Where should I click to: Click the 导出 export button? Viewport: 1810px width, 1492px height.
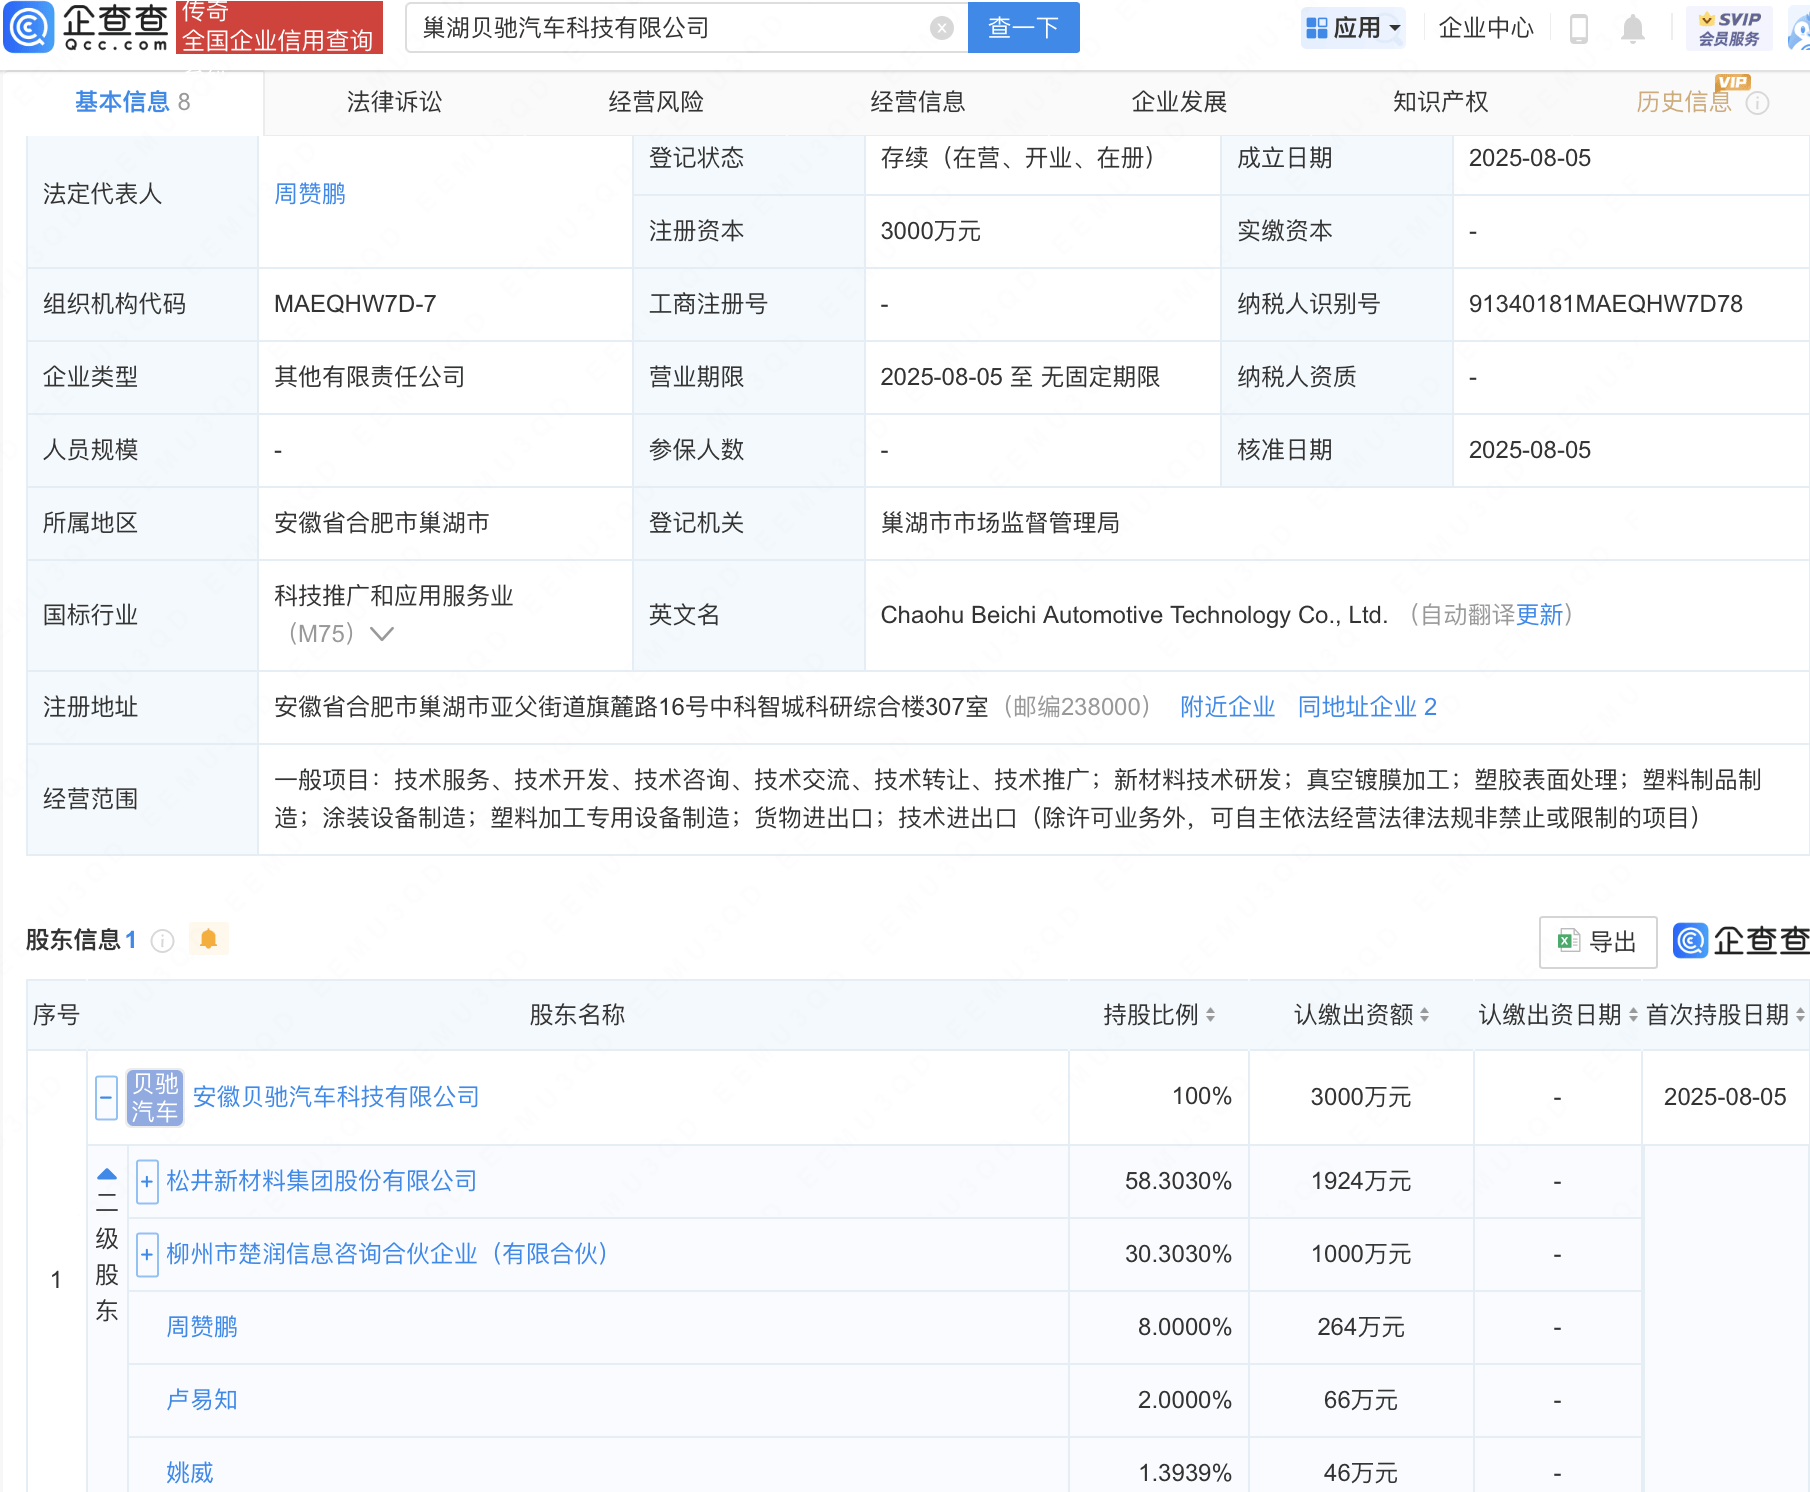(1598, 942)
